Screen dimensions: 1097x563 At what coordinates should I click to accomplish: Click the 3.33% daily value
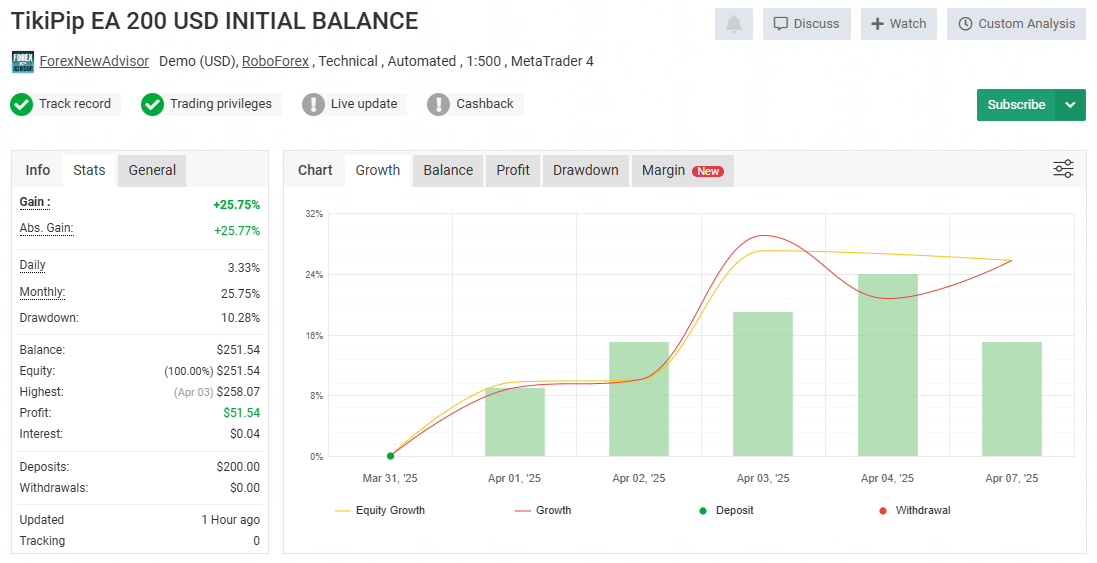tap(243, 268)
